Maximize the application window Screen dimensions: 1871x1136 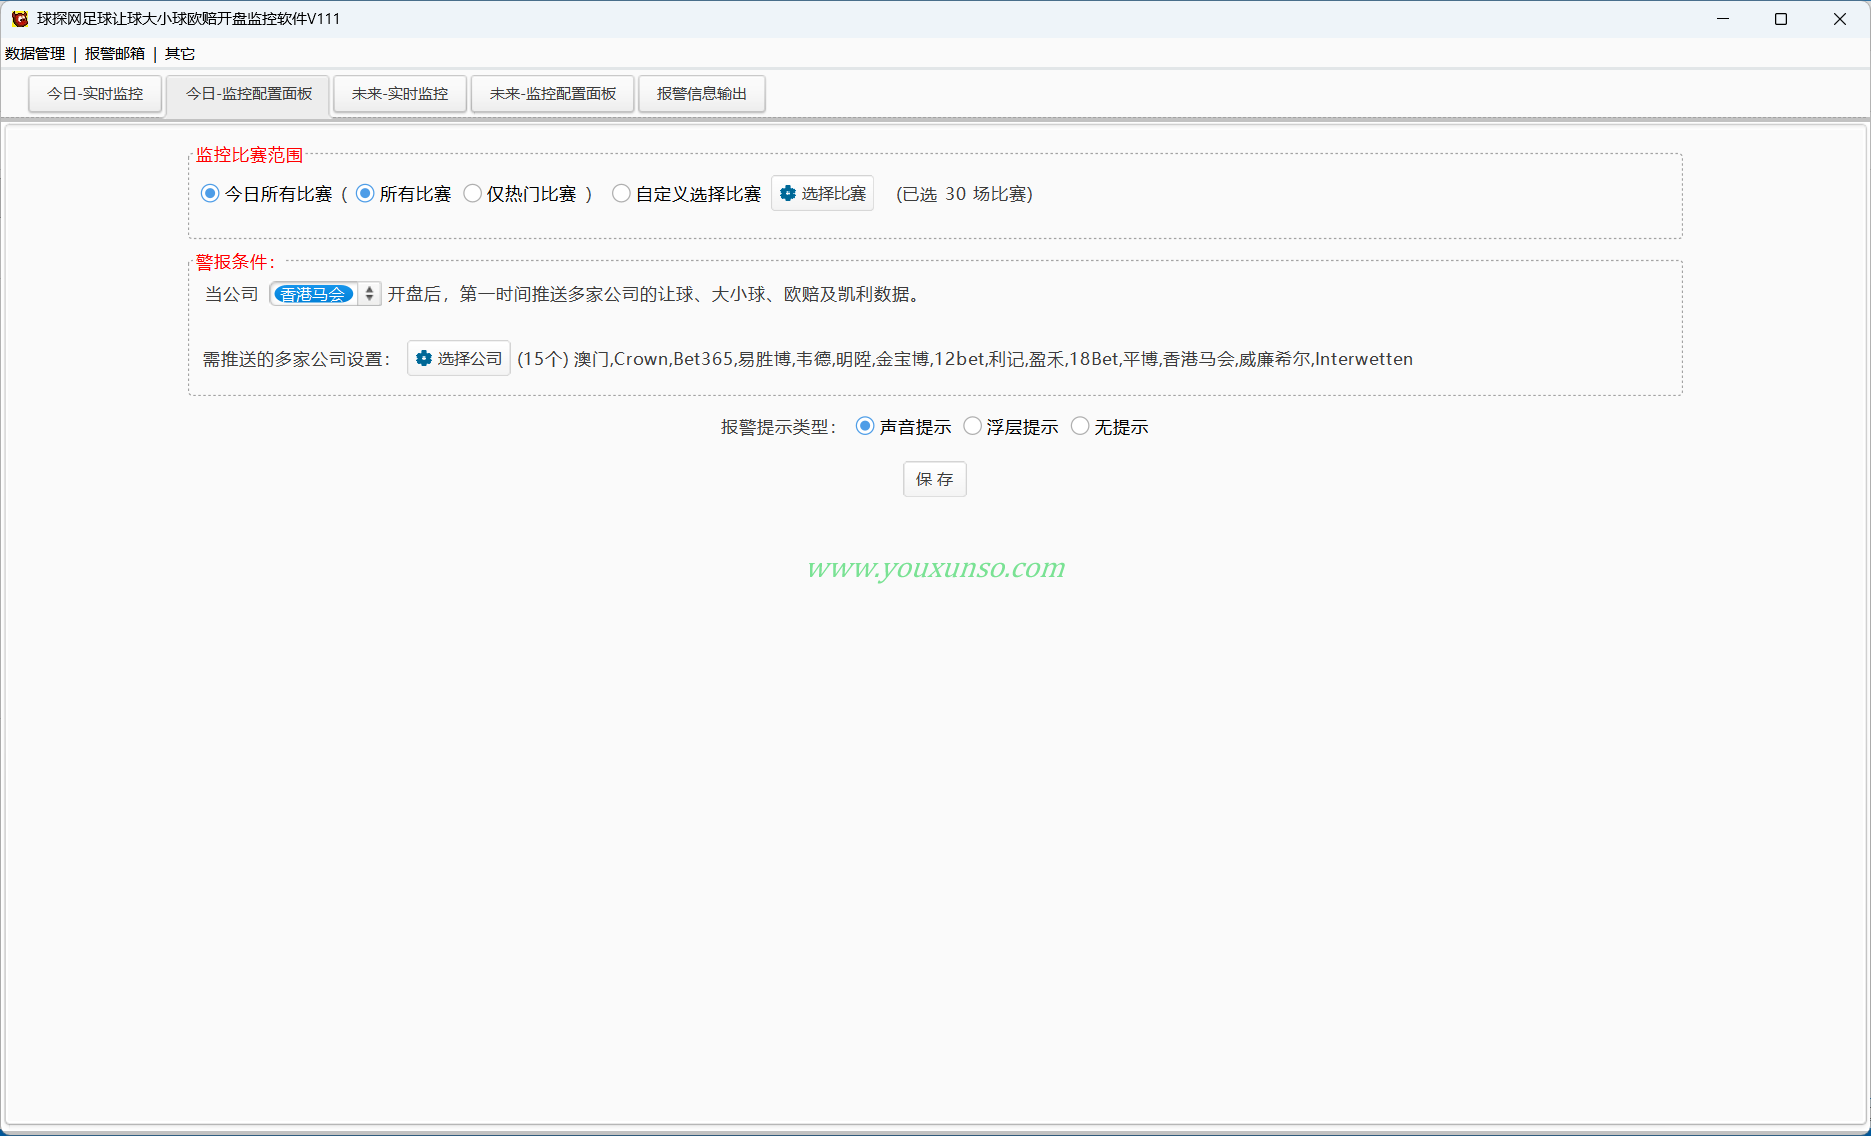(x=1781, y=19)
